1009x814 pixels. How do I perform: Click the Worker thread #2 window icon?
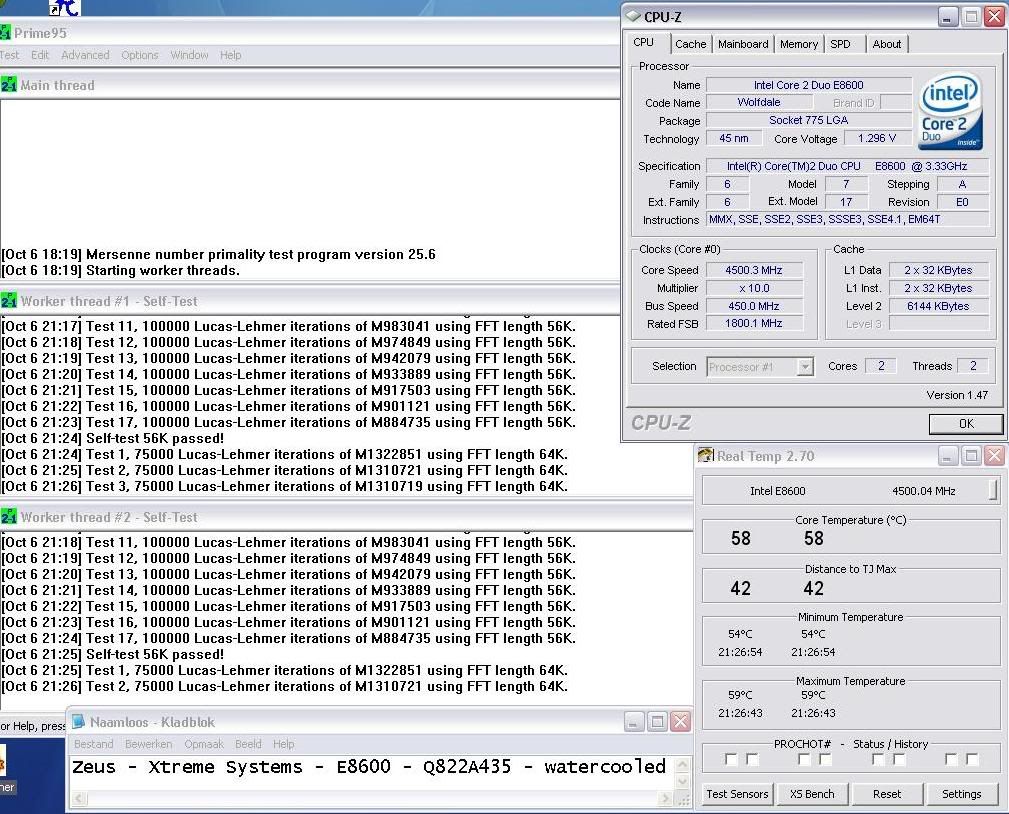click(8, 517)
